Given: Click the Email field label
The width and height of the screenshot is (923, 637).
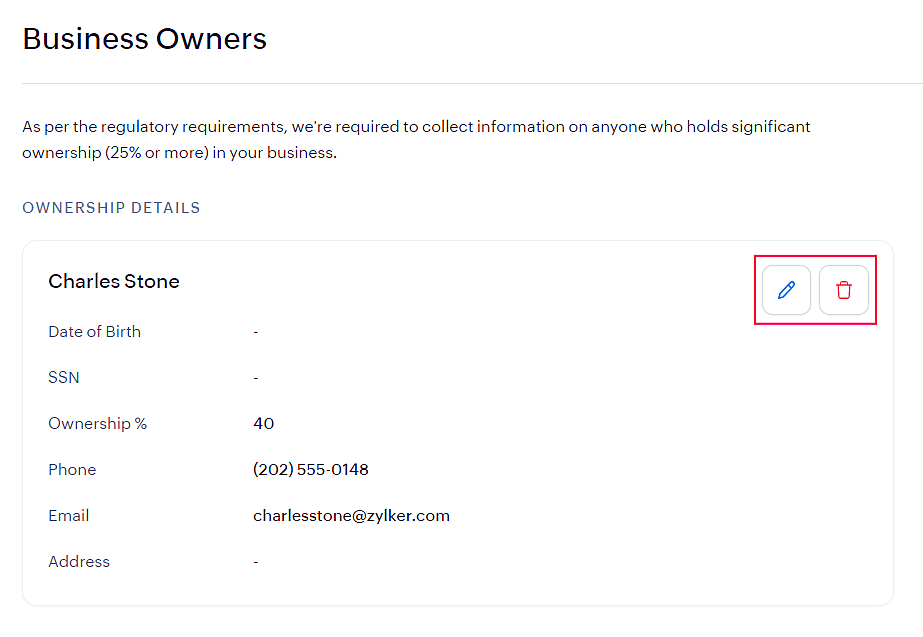Looking at the screenshot, I should (x=68, y=516).
